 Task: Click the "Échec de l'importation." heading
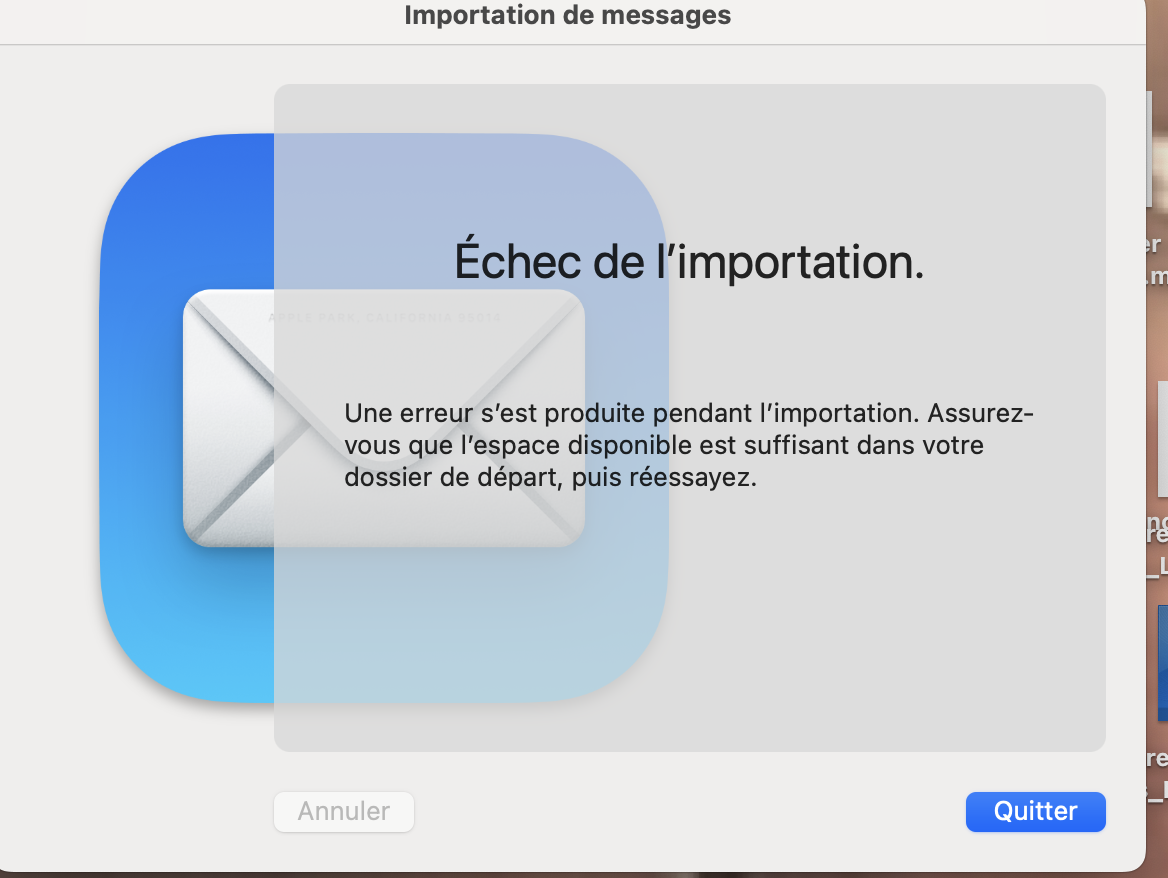(x=688, y=261)
